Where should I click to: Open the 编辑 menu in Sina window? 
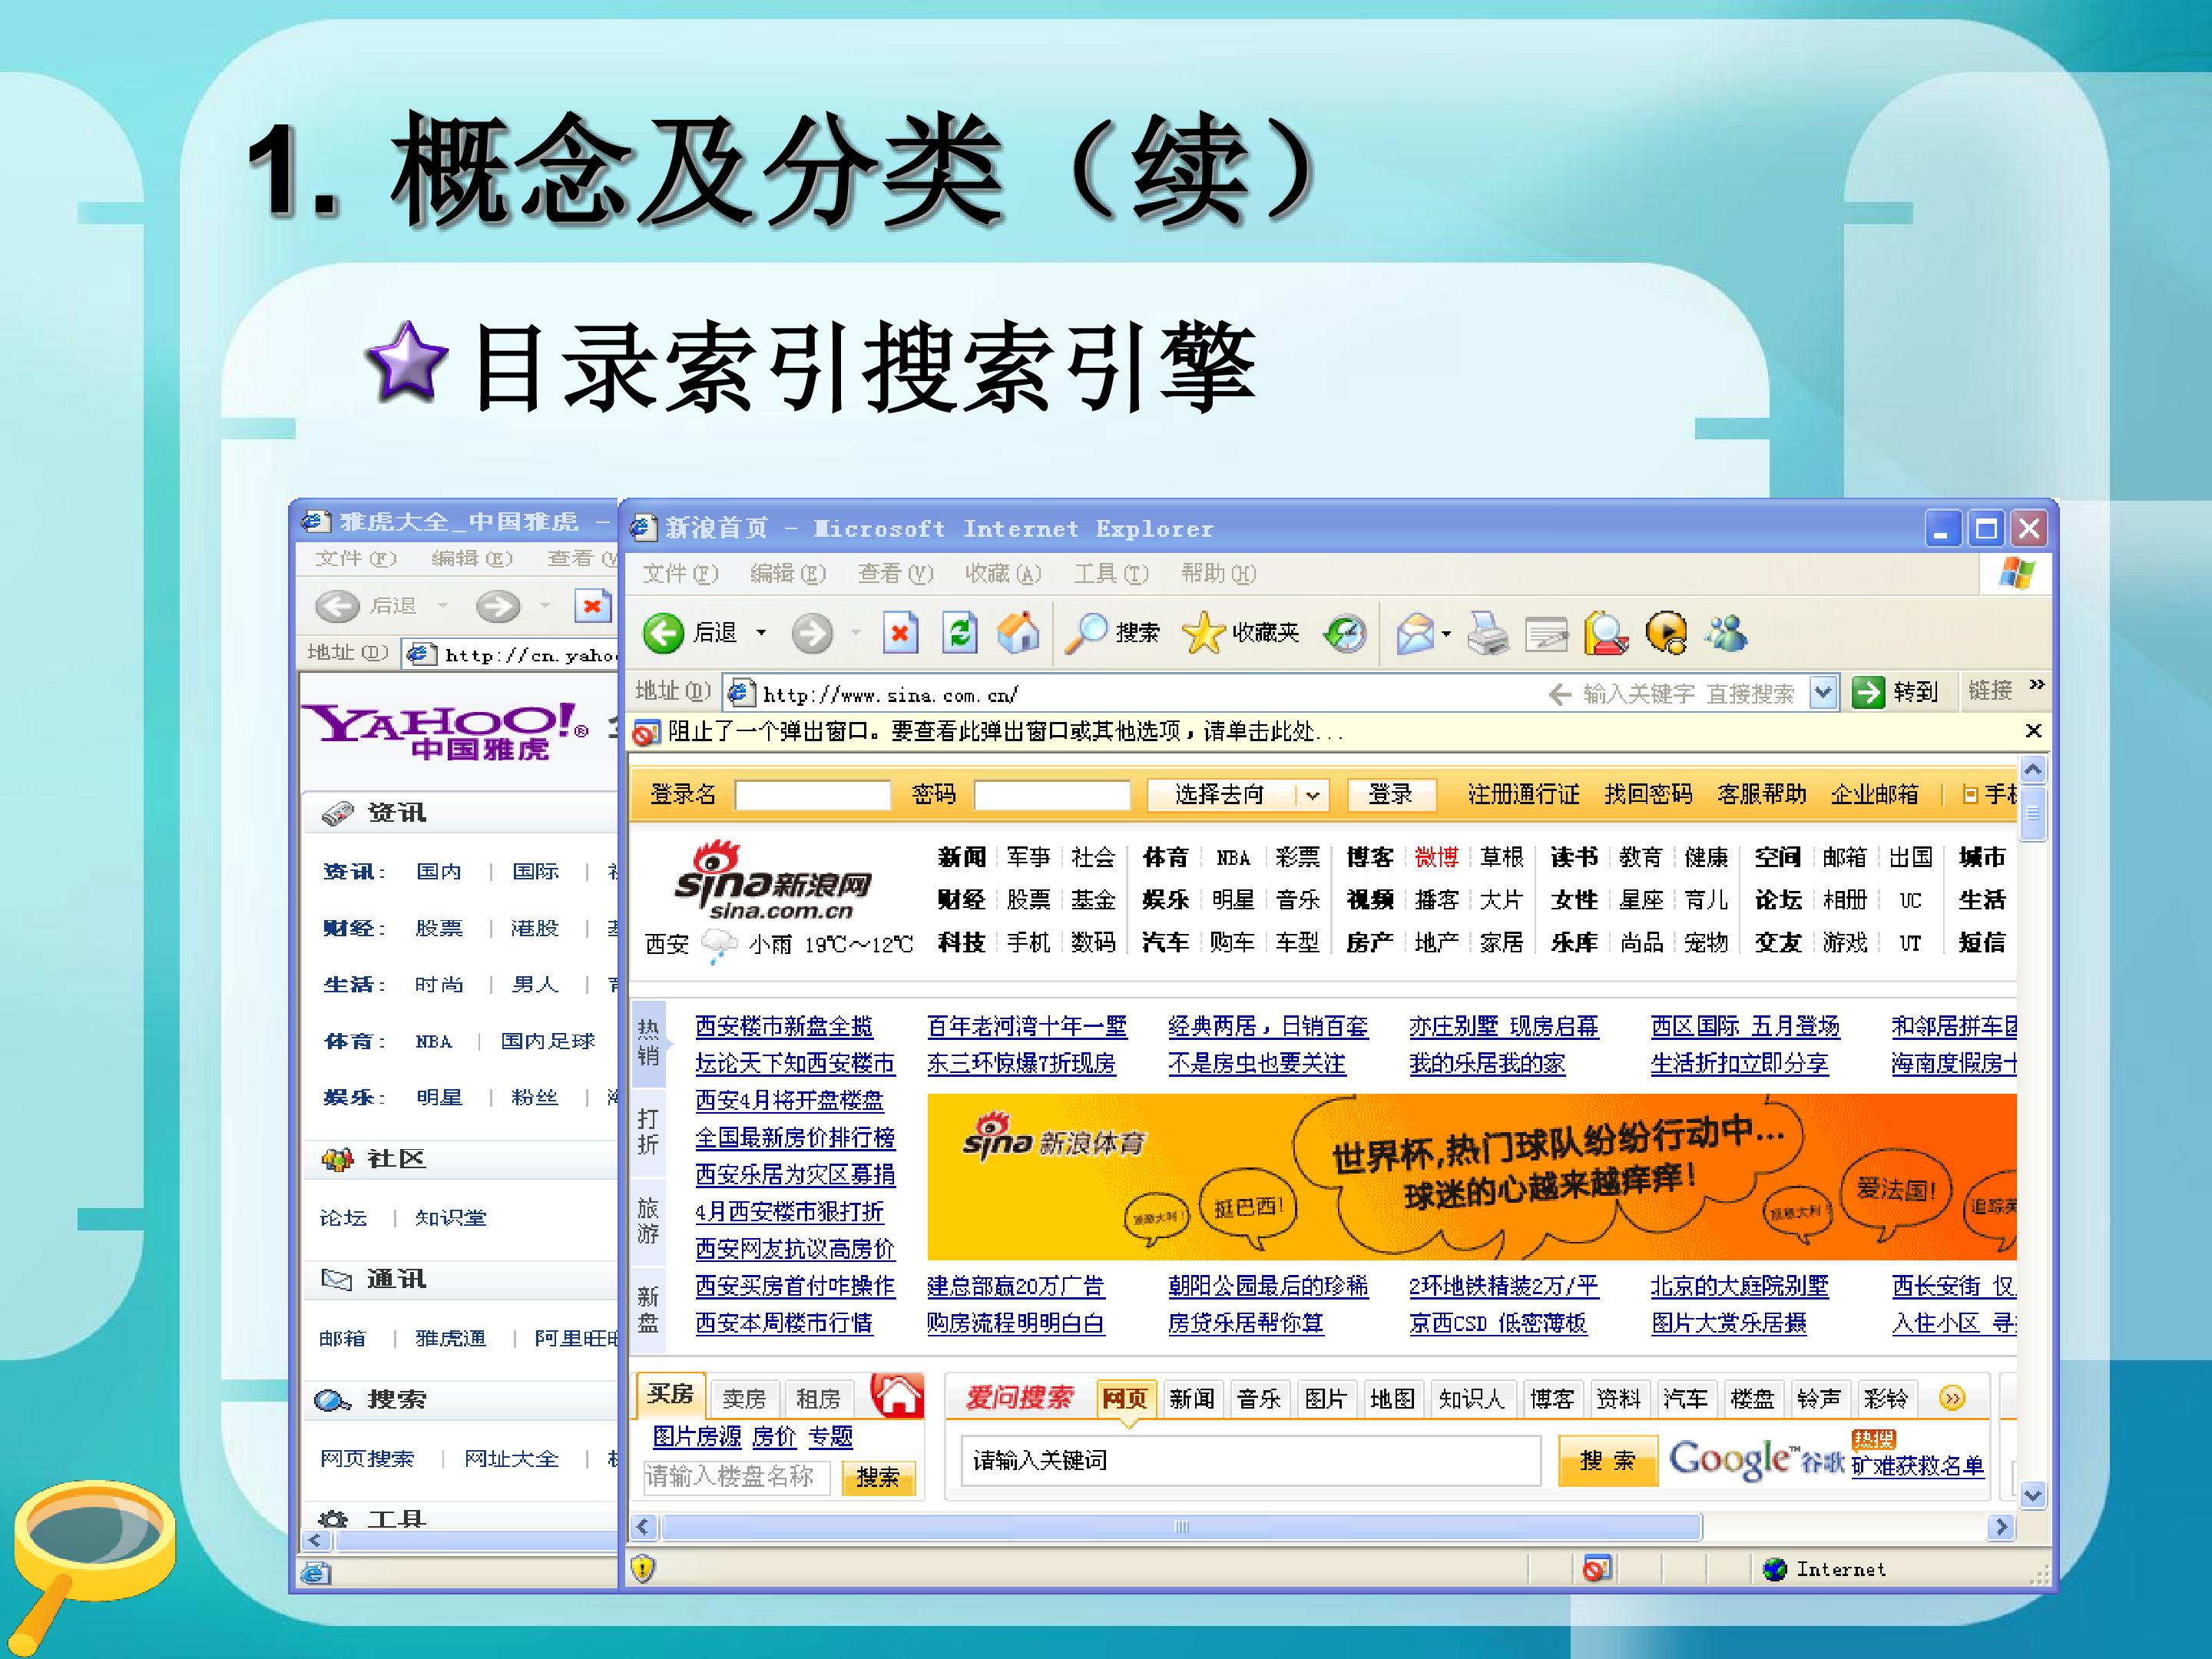pos(788,574)
